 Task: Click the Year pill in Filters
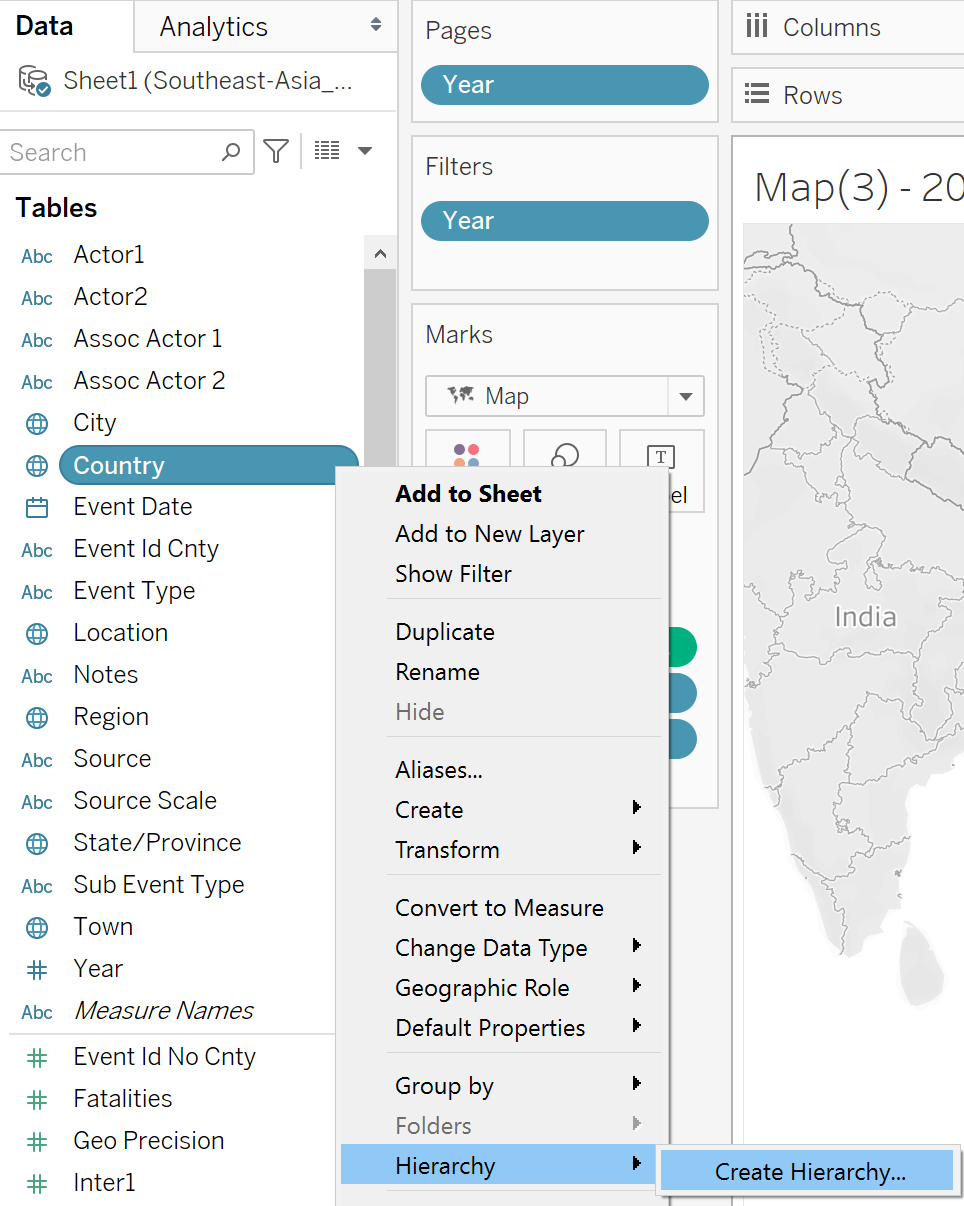[564, 221]
